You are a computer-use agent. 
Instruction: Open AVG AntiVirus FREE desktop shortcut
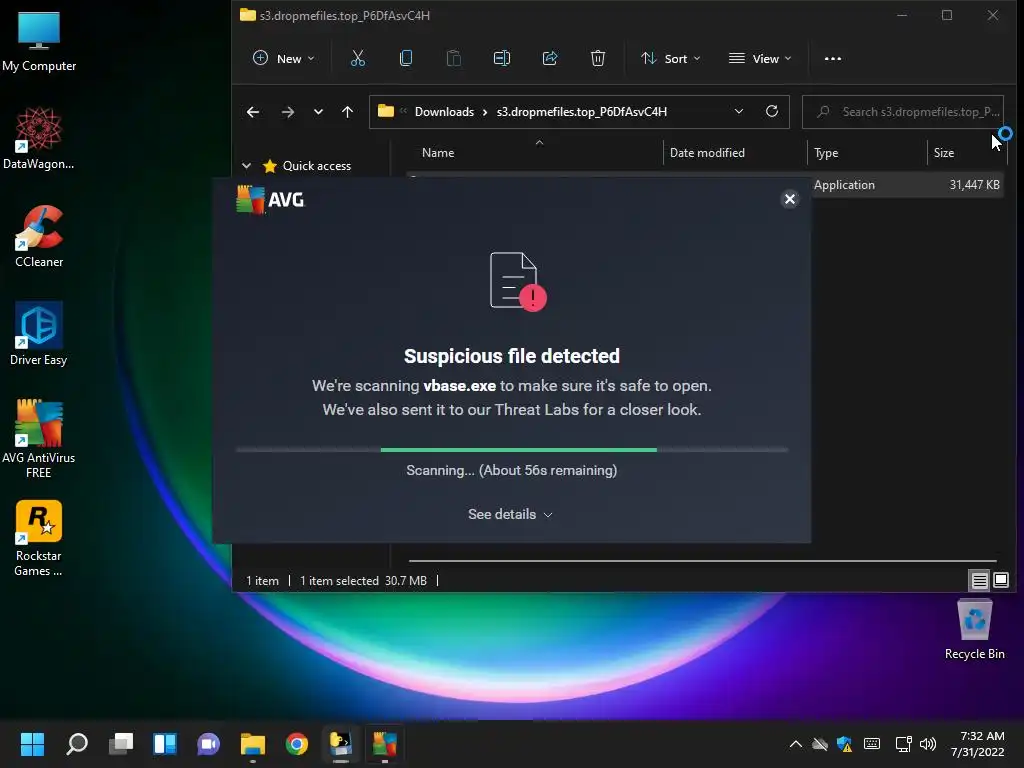[39, 439]
